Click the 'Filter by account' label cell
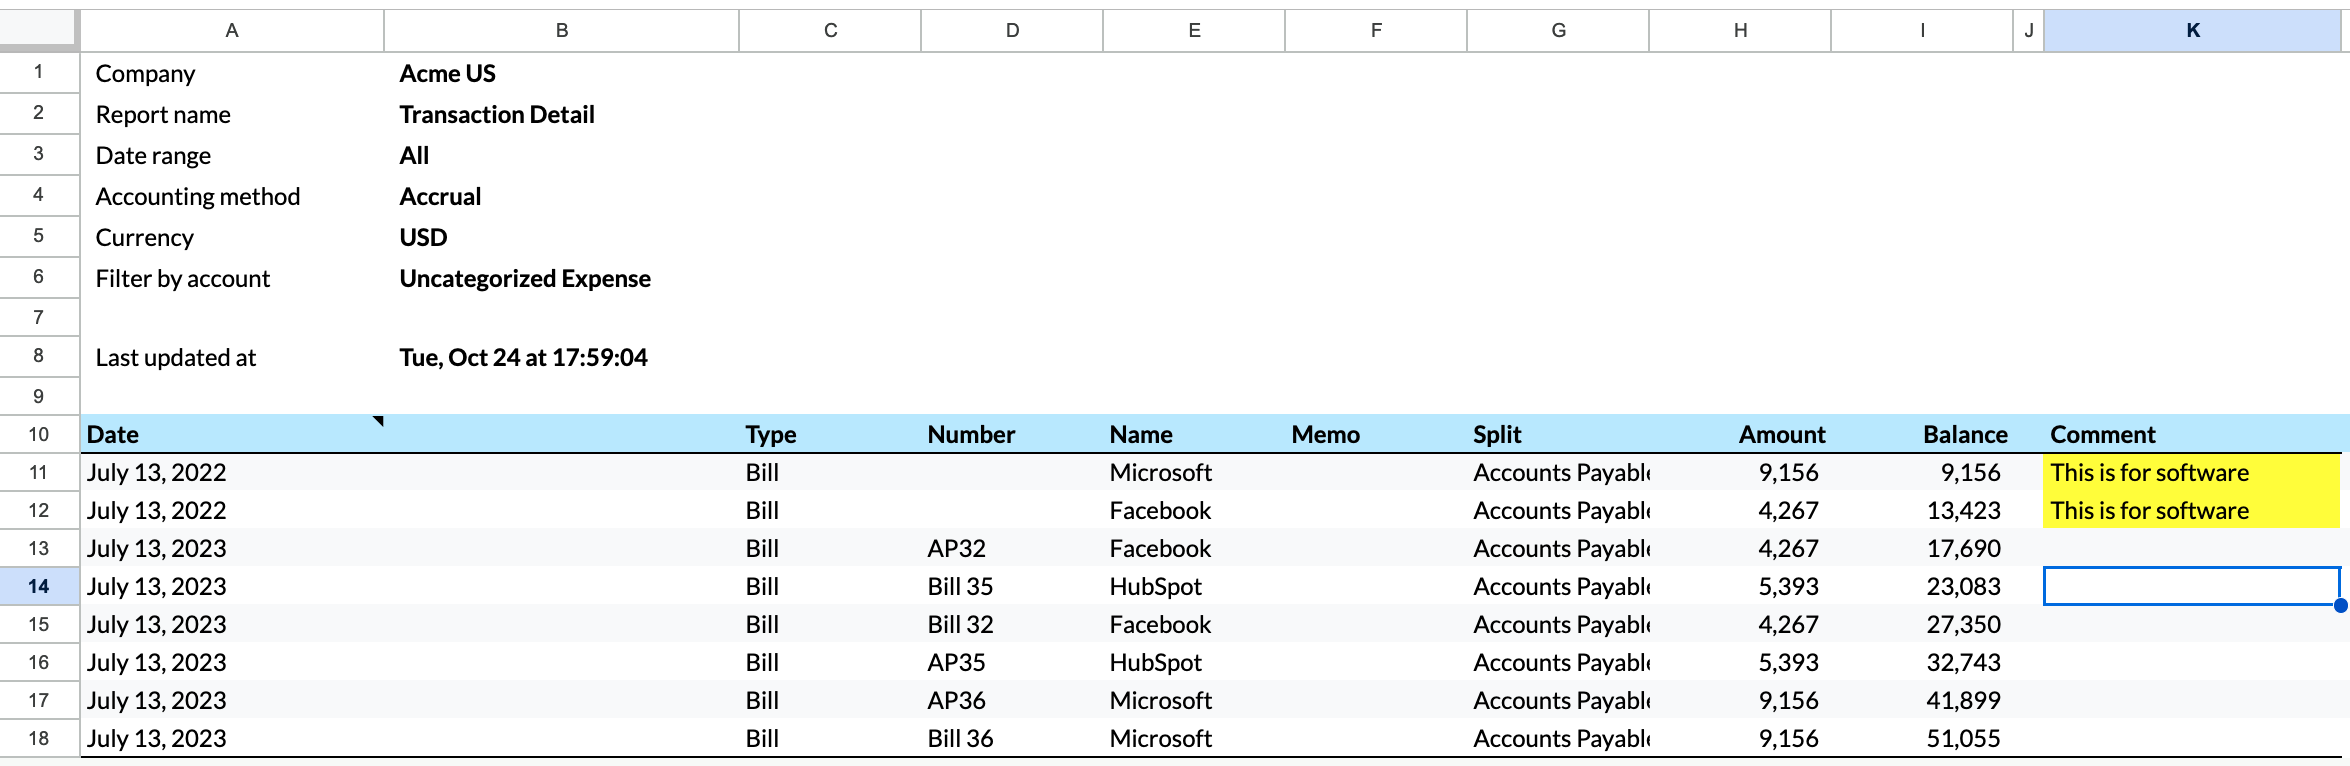Viewport: 2350px width, 766px height. click(232, 278)
